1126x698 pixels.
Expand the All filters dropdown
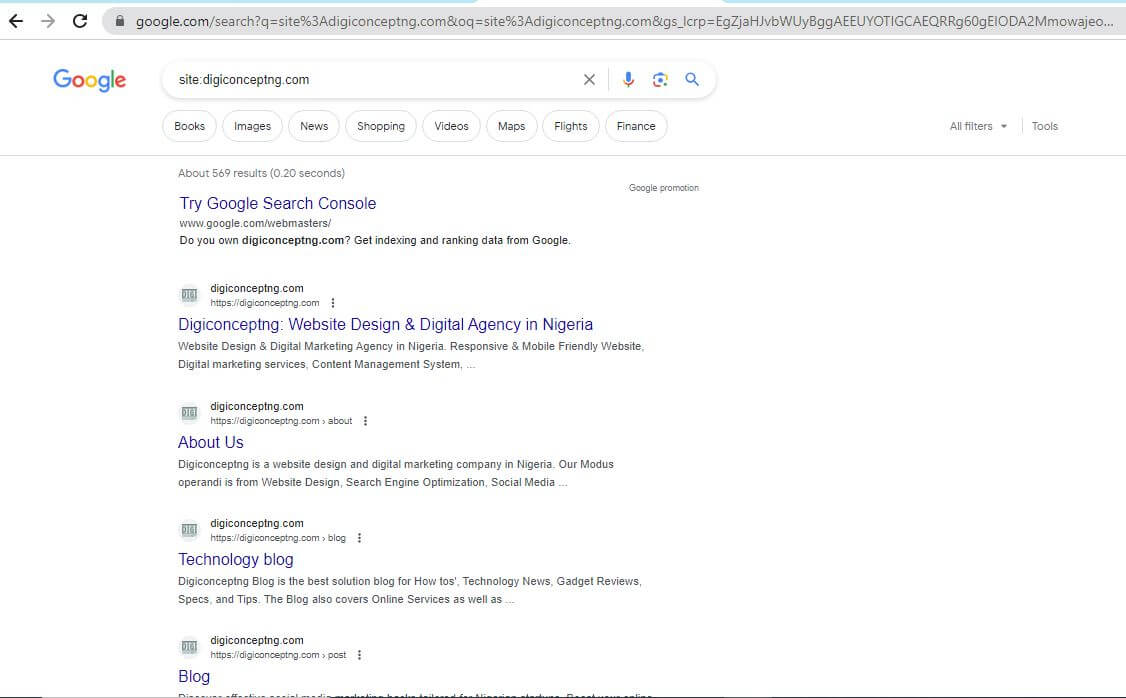pyautogui.click(x=977, y=126)
